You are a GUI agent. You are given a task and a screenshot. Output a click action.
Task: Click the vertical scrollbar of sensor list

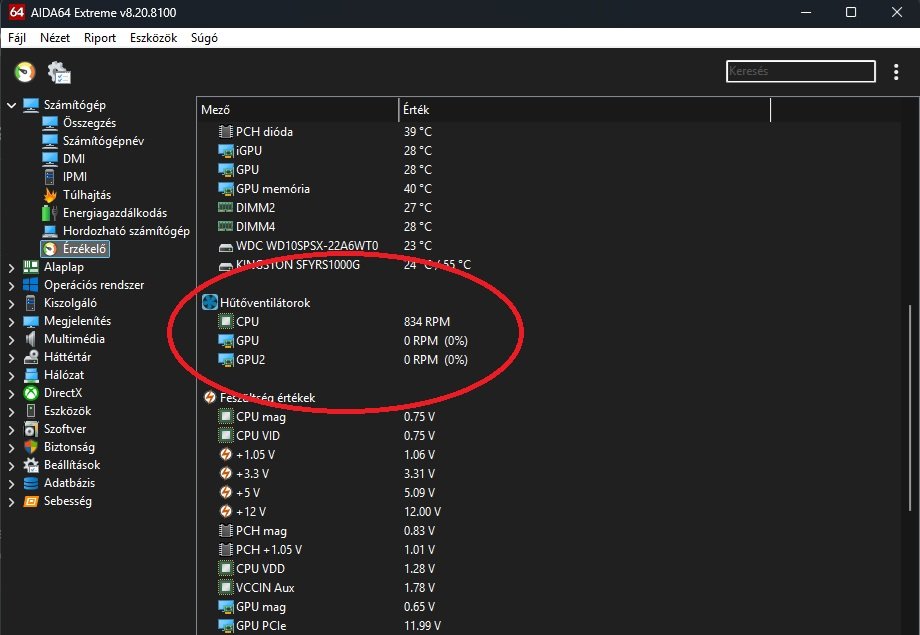pyautogui.click(x=910, y=400)
